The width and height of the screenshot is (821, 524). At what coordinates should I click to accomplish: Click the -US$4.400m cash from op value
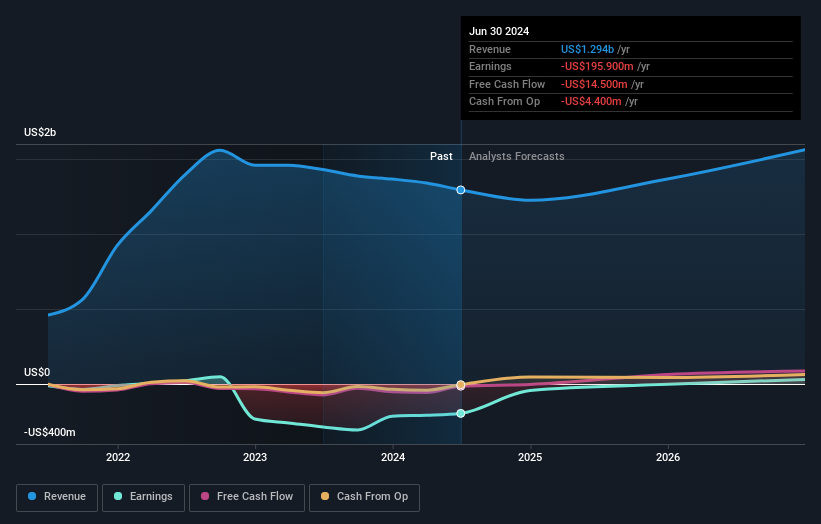591,102
